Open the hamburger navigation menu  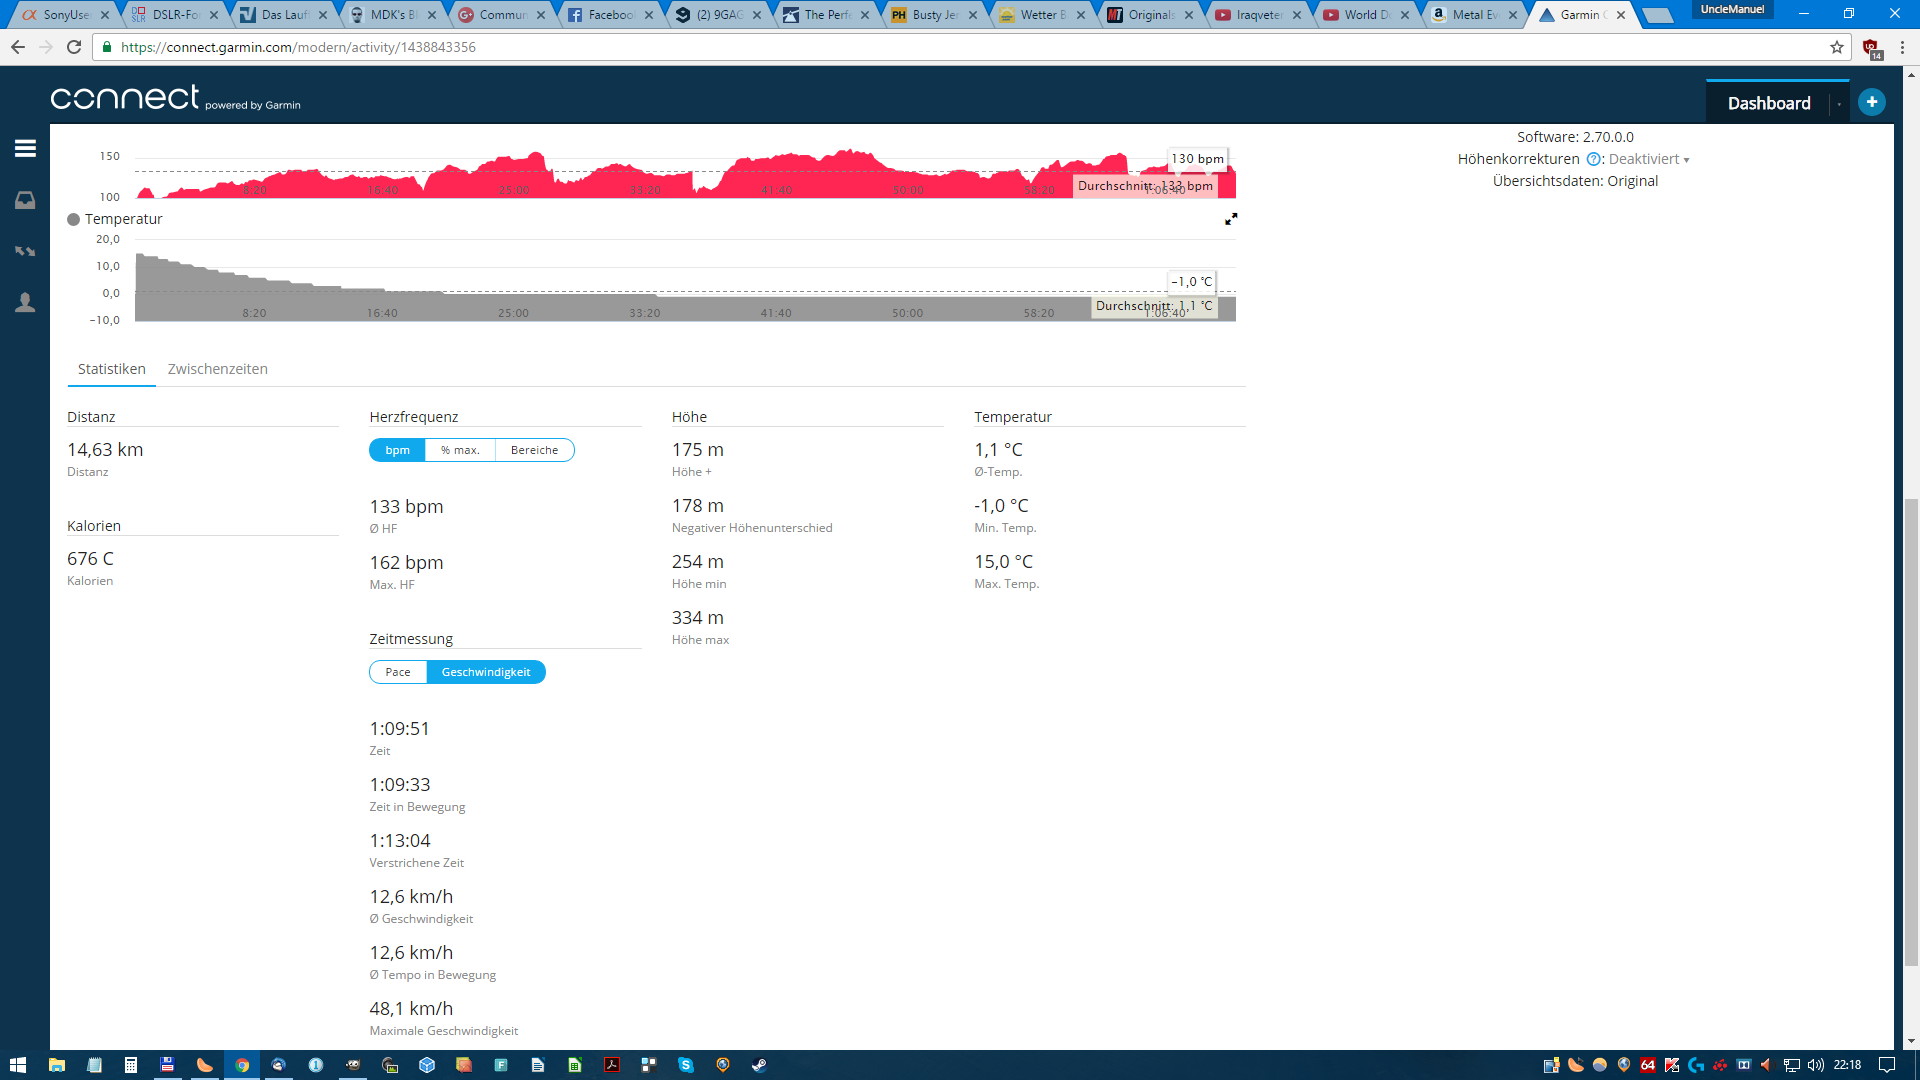(25, 148)
